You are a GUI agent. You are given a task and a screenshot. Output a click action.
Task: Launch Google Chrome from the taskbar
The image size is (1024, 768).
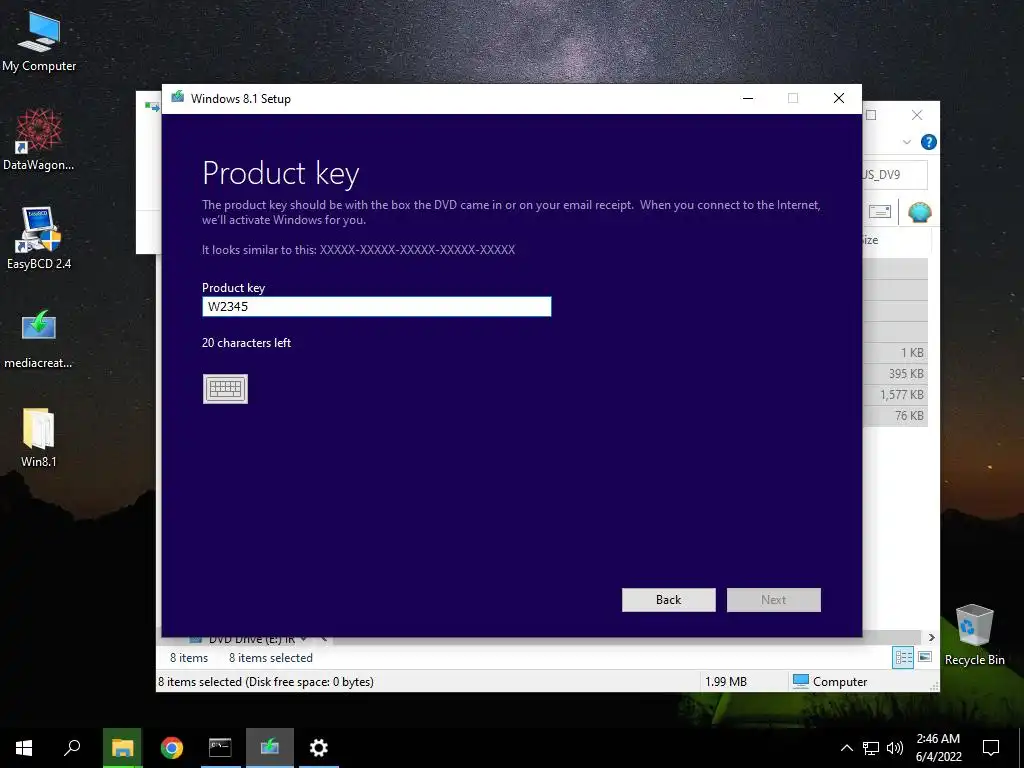click(172, 748)
